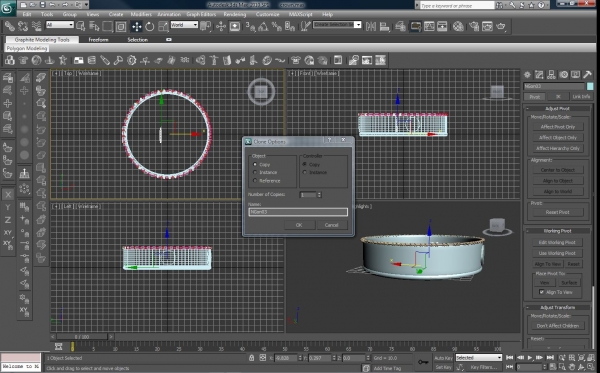Restrict to X axis button

pyautogui.click(x=8, y=194)
